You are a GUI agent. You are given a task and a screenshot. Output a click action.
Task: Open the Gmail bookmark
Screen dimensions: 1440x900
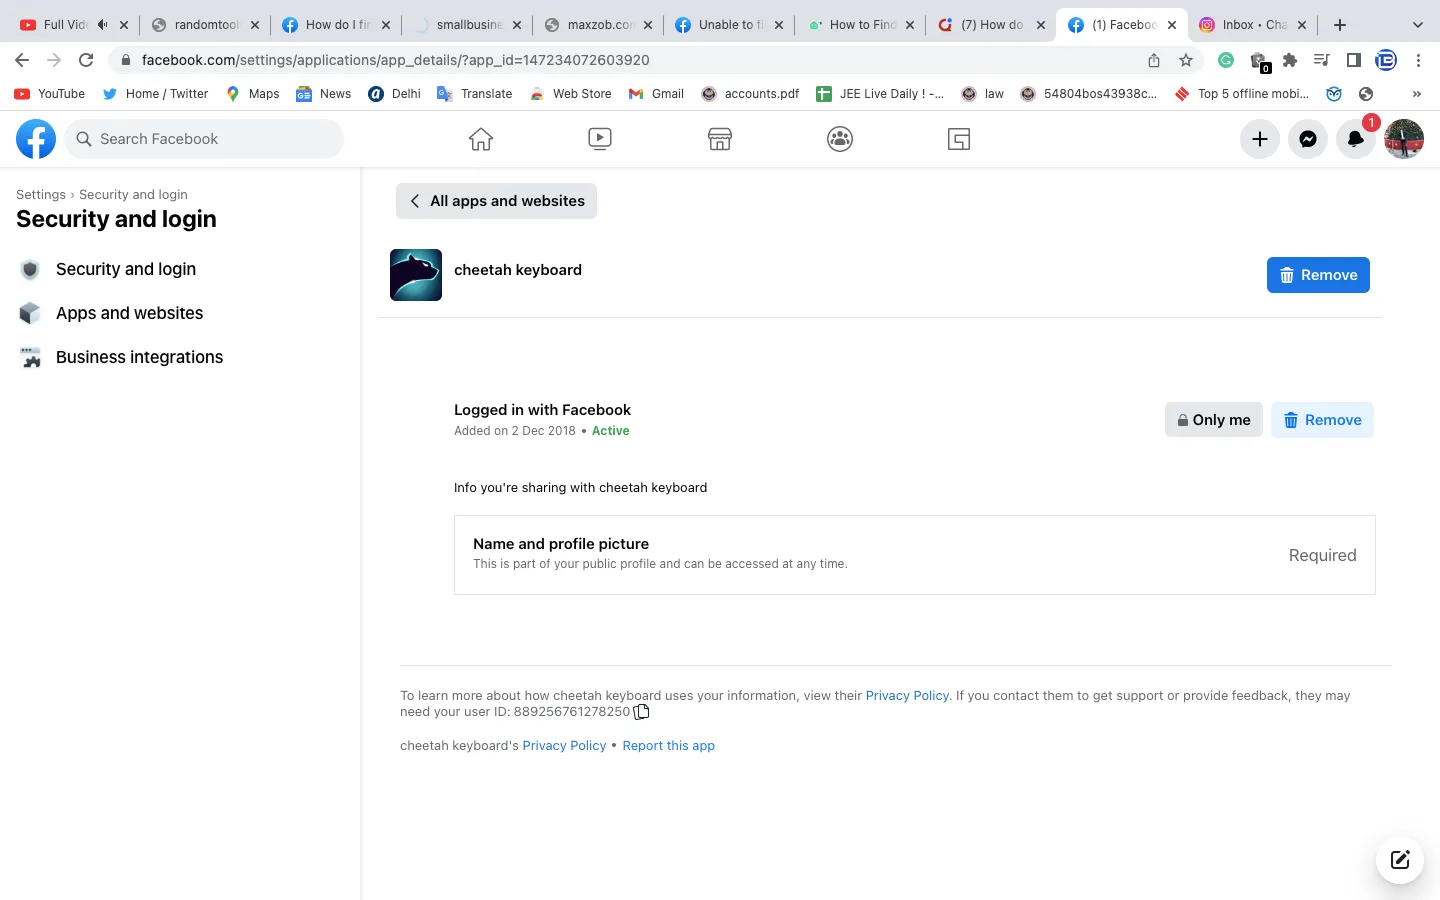point(656,94)
